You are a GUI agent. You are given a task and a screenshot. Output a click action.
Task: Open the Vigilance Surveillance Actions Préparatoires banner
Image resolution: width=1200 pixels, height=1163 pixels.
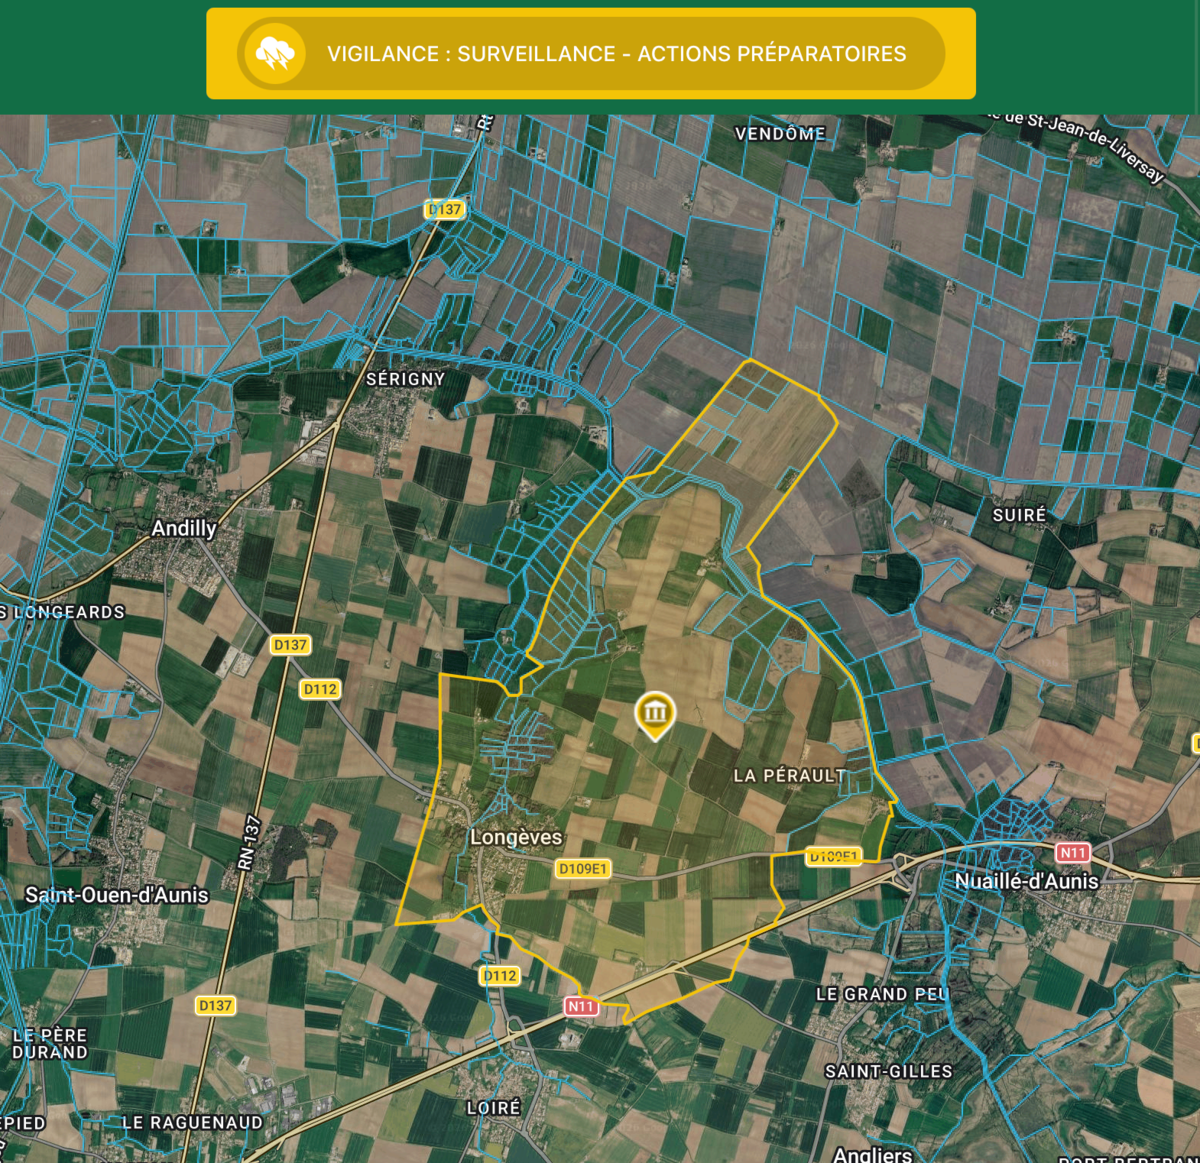591,54
